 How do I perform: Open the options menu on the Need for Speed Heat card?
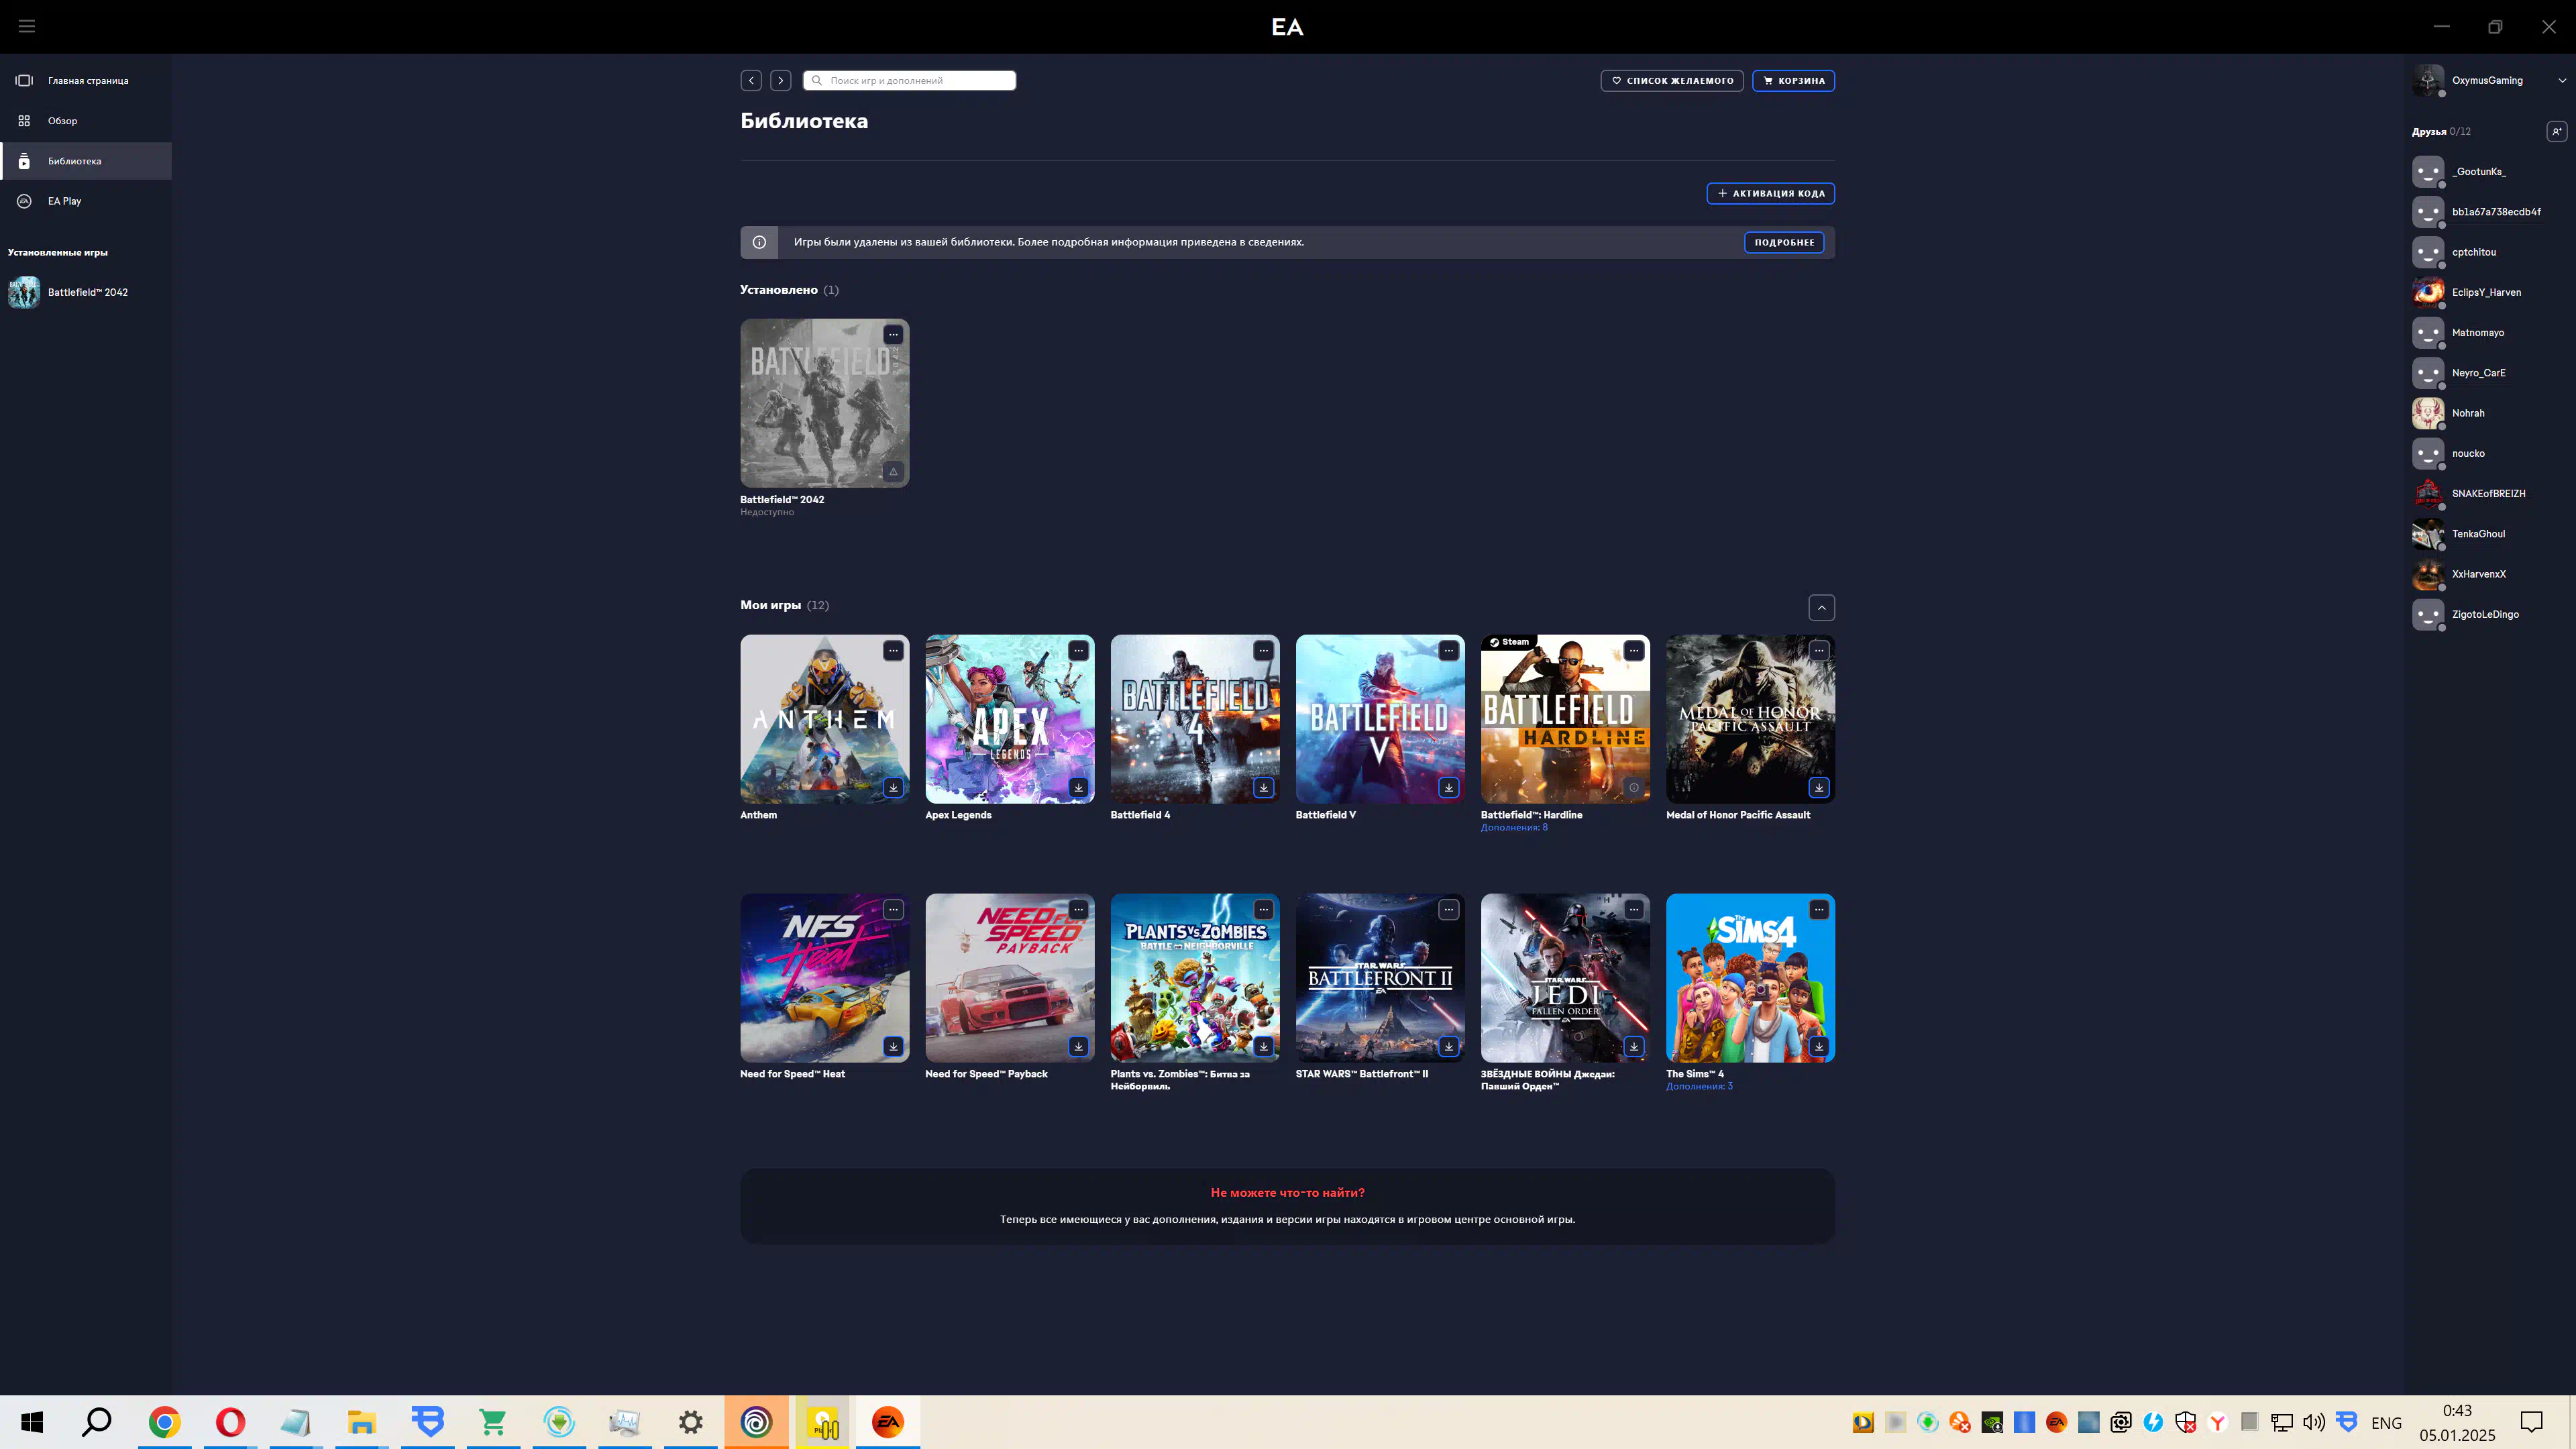pyautogui.click(x=893, y=910)
